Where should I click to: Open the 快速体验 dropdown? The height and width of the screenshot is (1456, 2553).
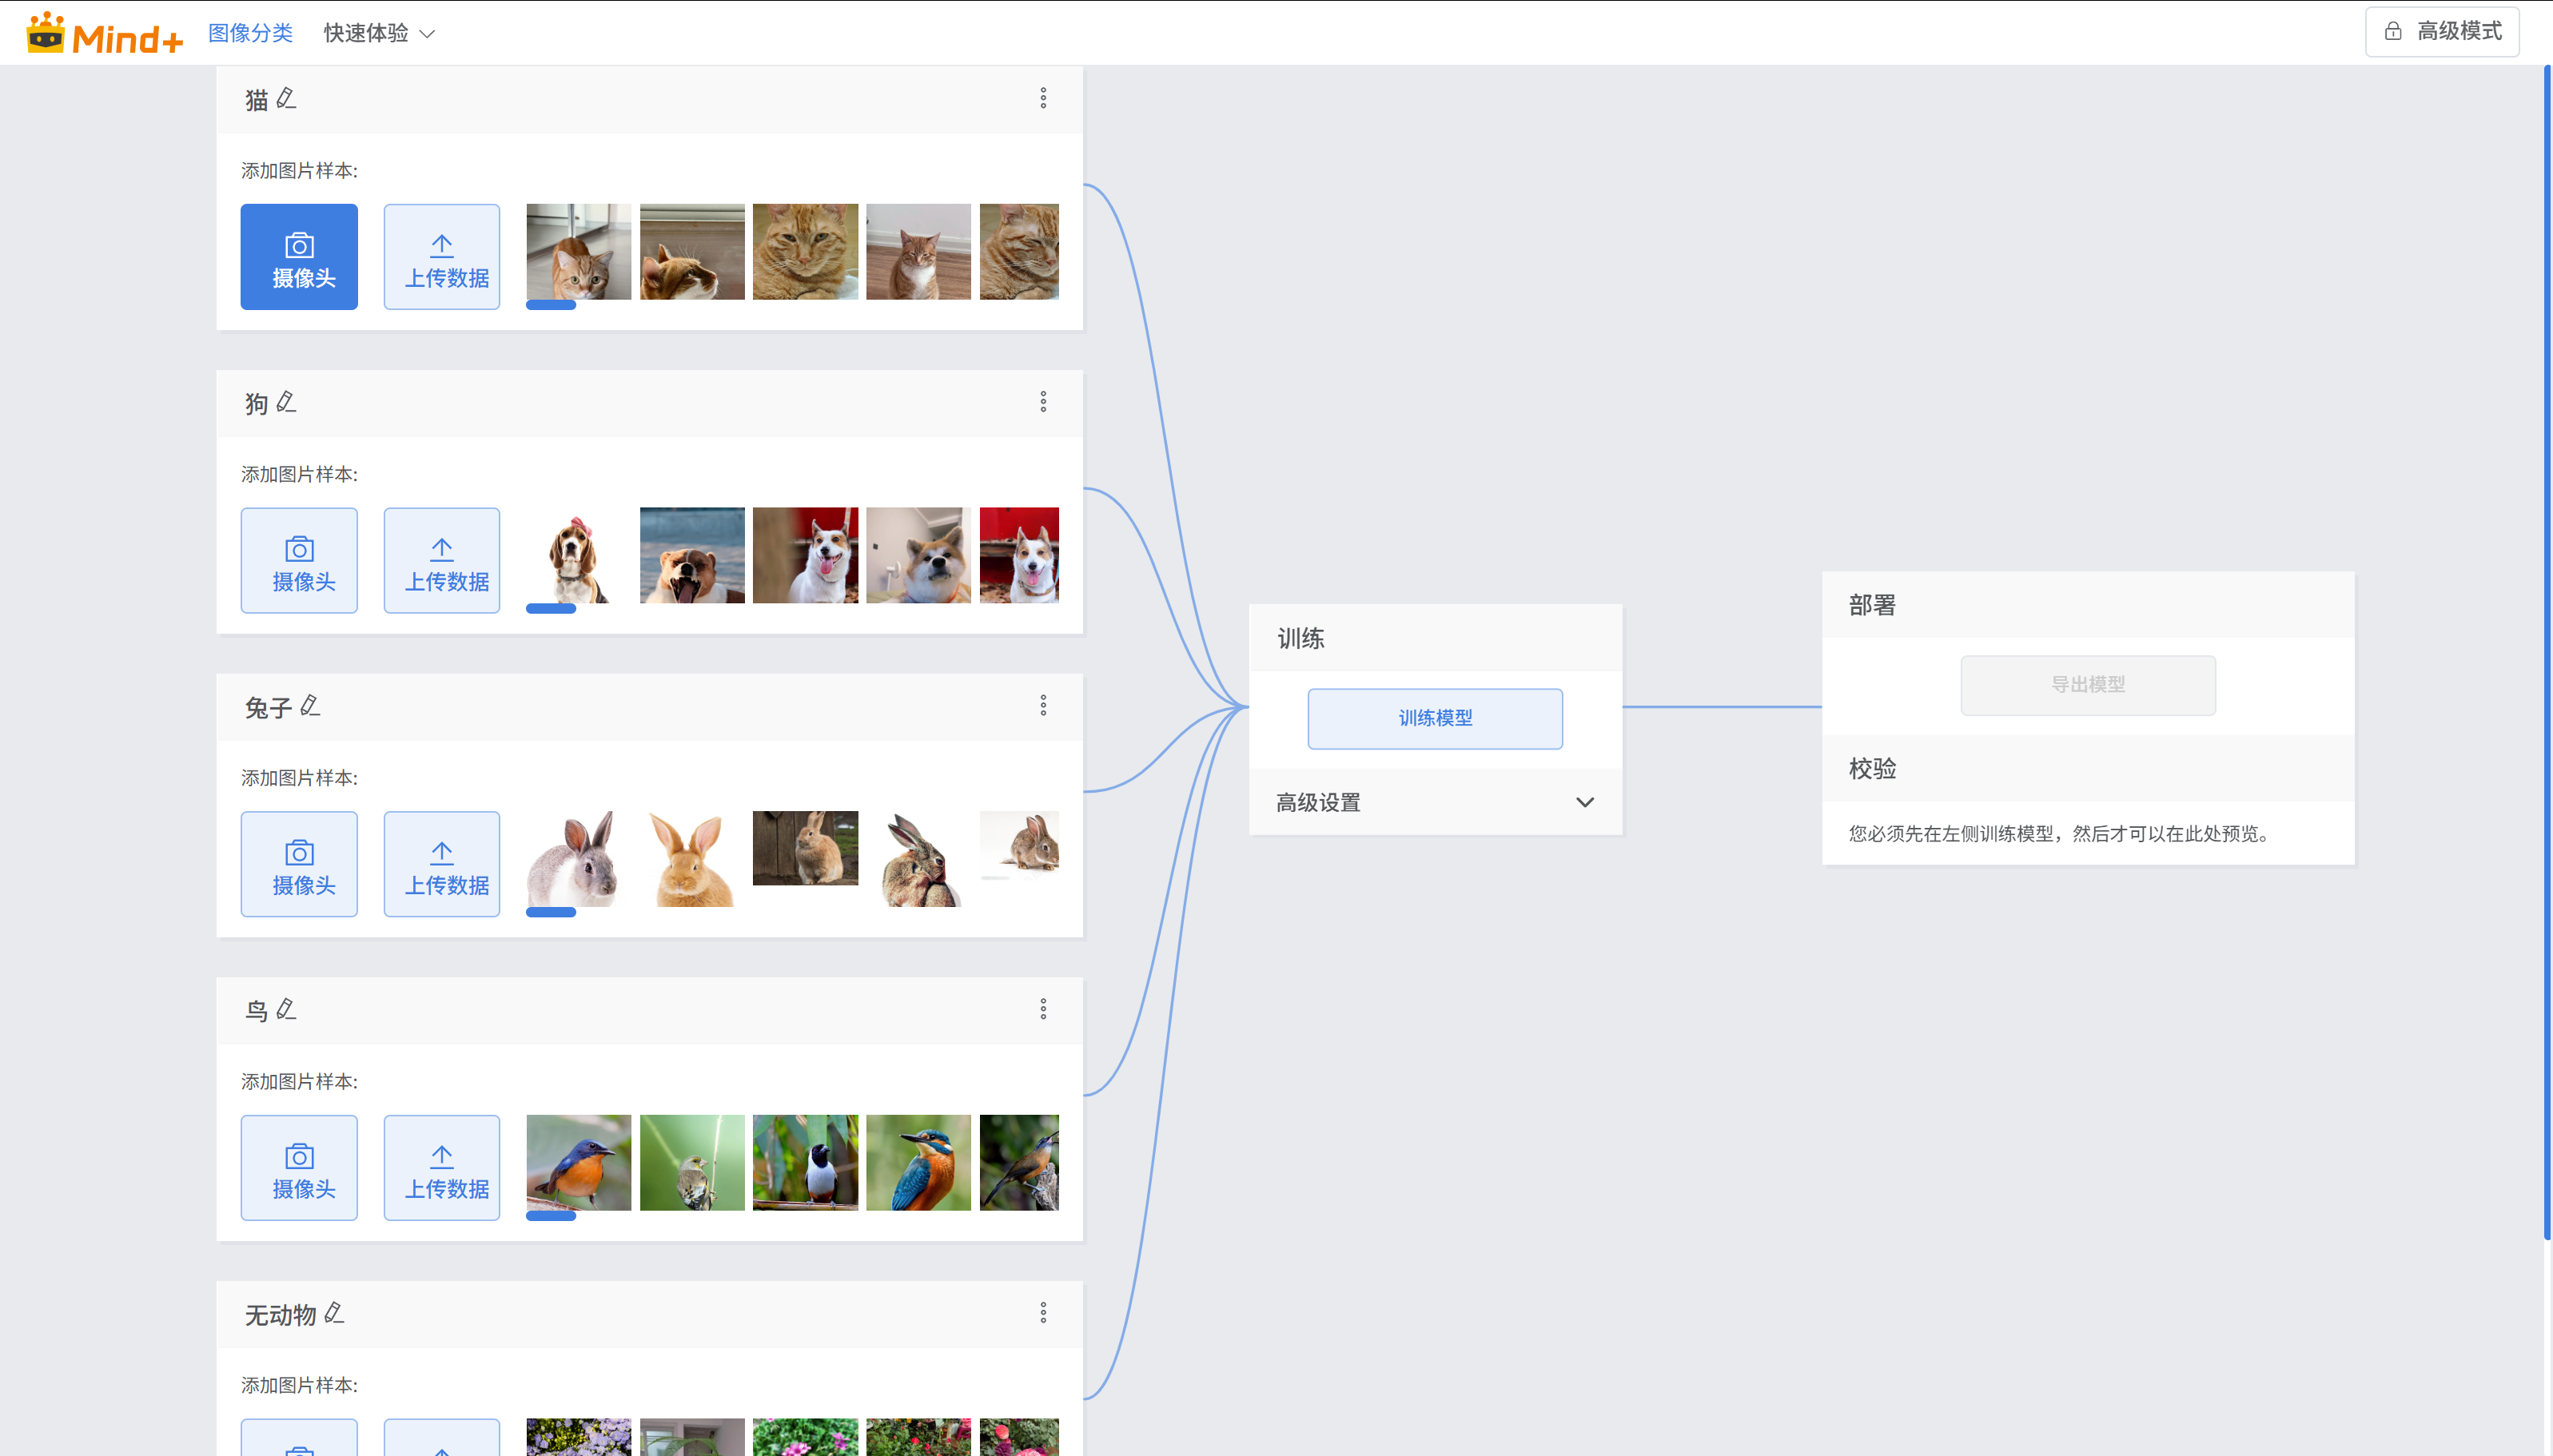coord(379,34)
